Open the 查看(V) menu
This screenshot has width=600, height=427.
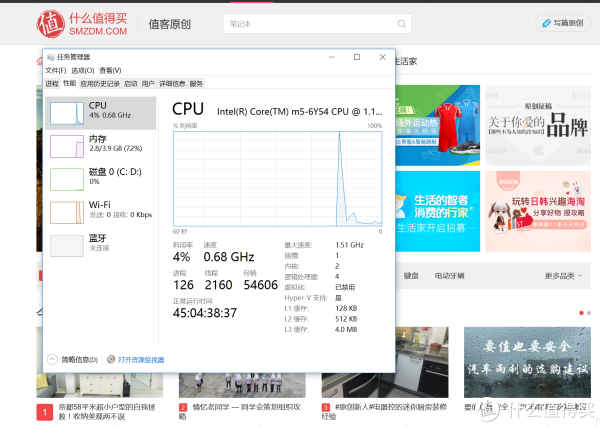110,70
